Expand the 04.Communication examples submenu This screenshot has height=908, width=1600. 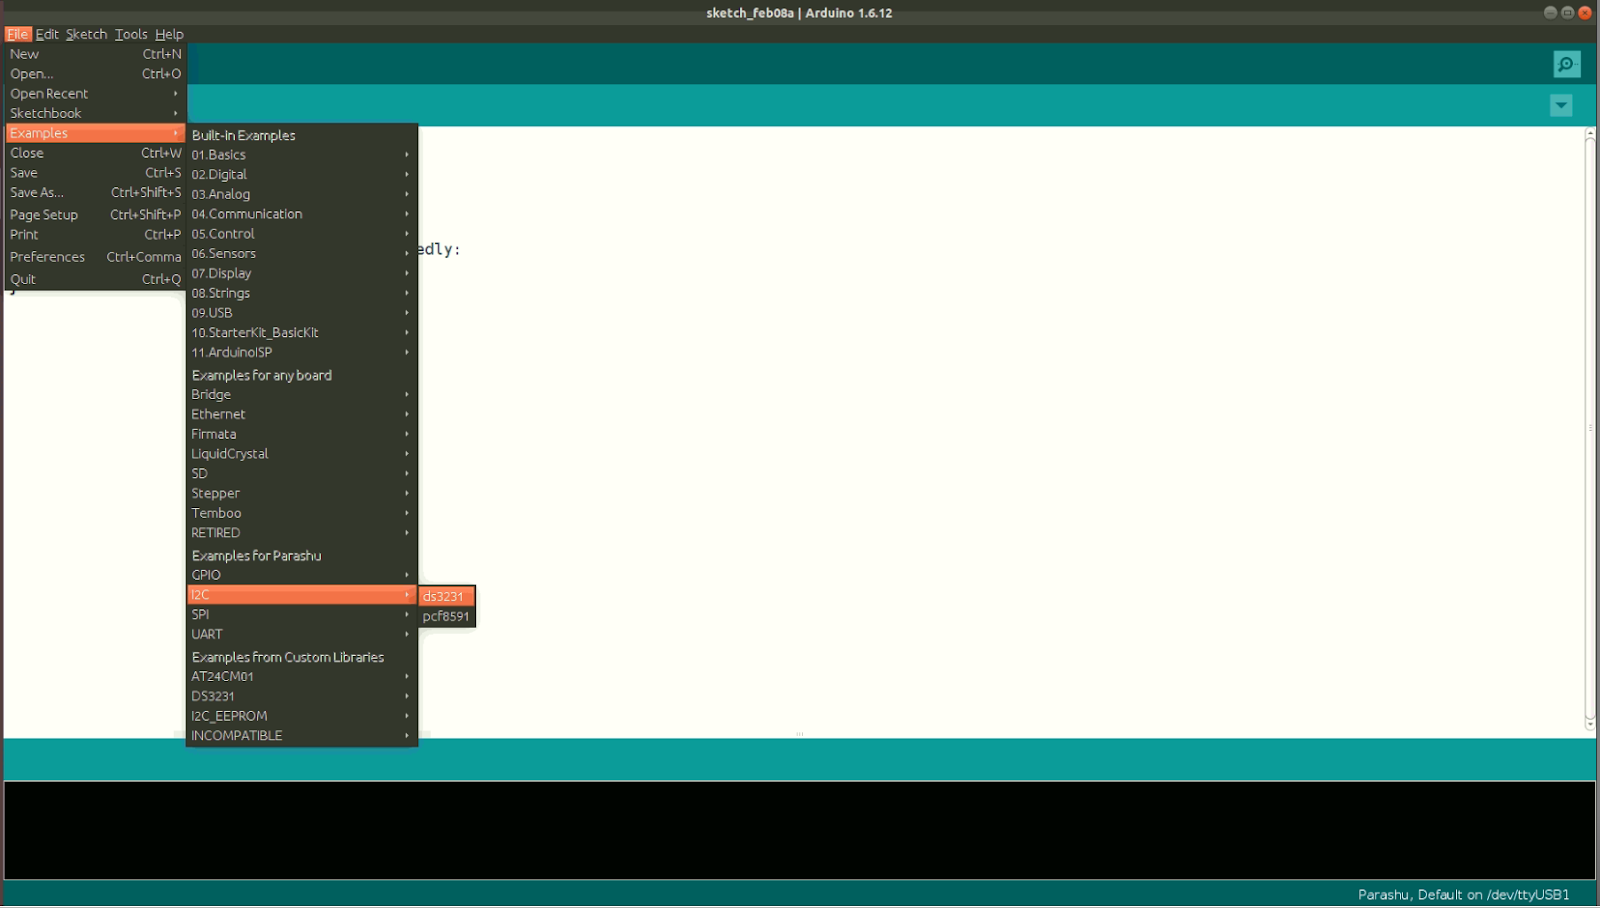pyautogui.click(x=301, y=214)
